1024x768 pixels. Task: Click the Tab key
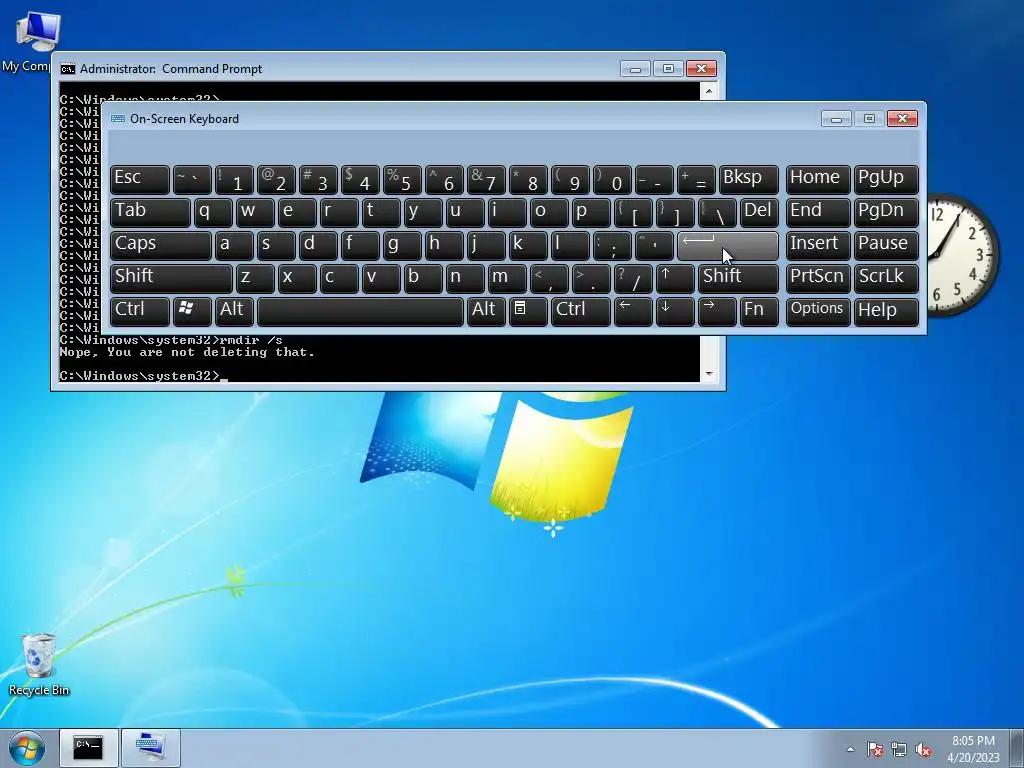pos(150,213)
